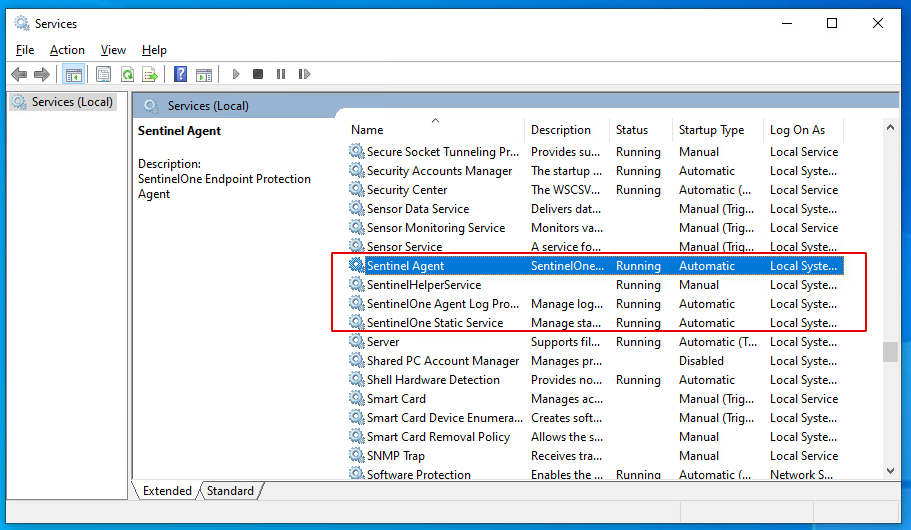Select Sensor Monitoring Service row
Viewport: 911px width, 530px height.
click(596, 228)
